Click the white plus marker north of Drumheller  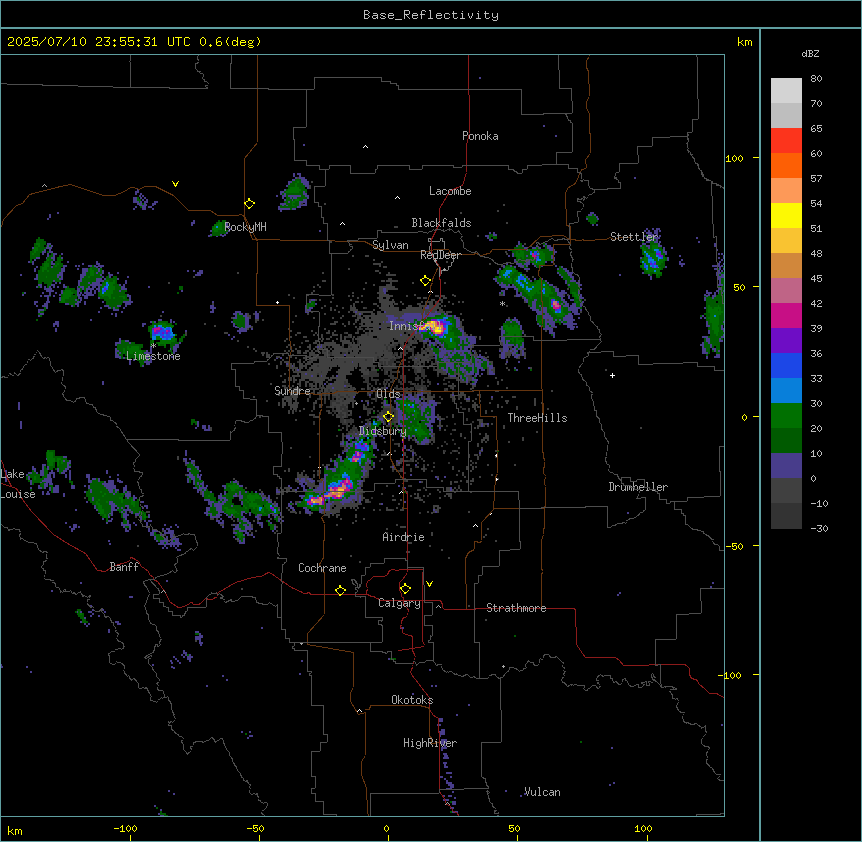(612, 375)
